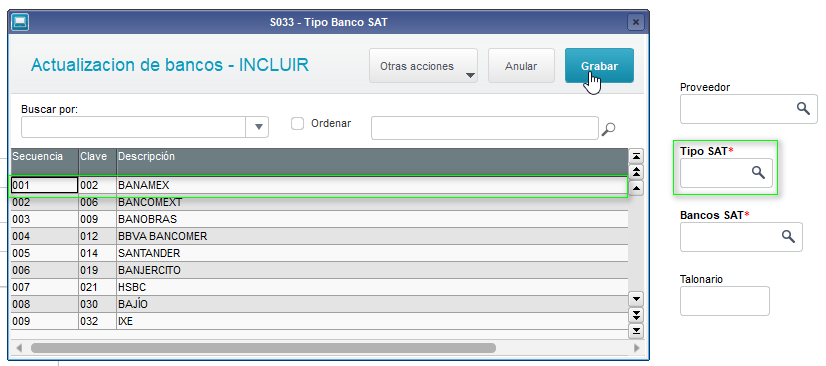Click Secuencia cell 003
This screenshot has height=366, width=826.
pyautogui.click(x=45, y=220)
